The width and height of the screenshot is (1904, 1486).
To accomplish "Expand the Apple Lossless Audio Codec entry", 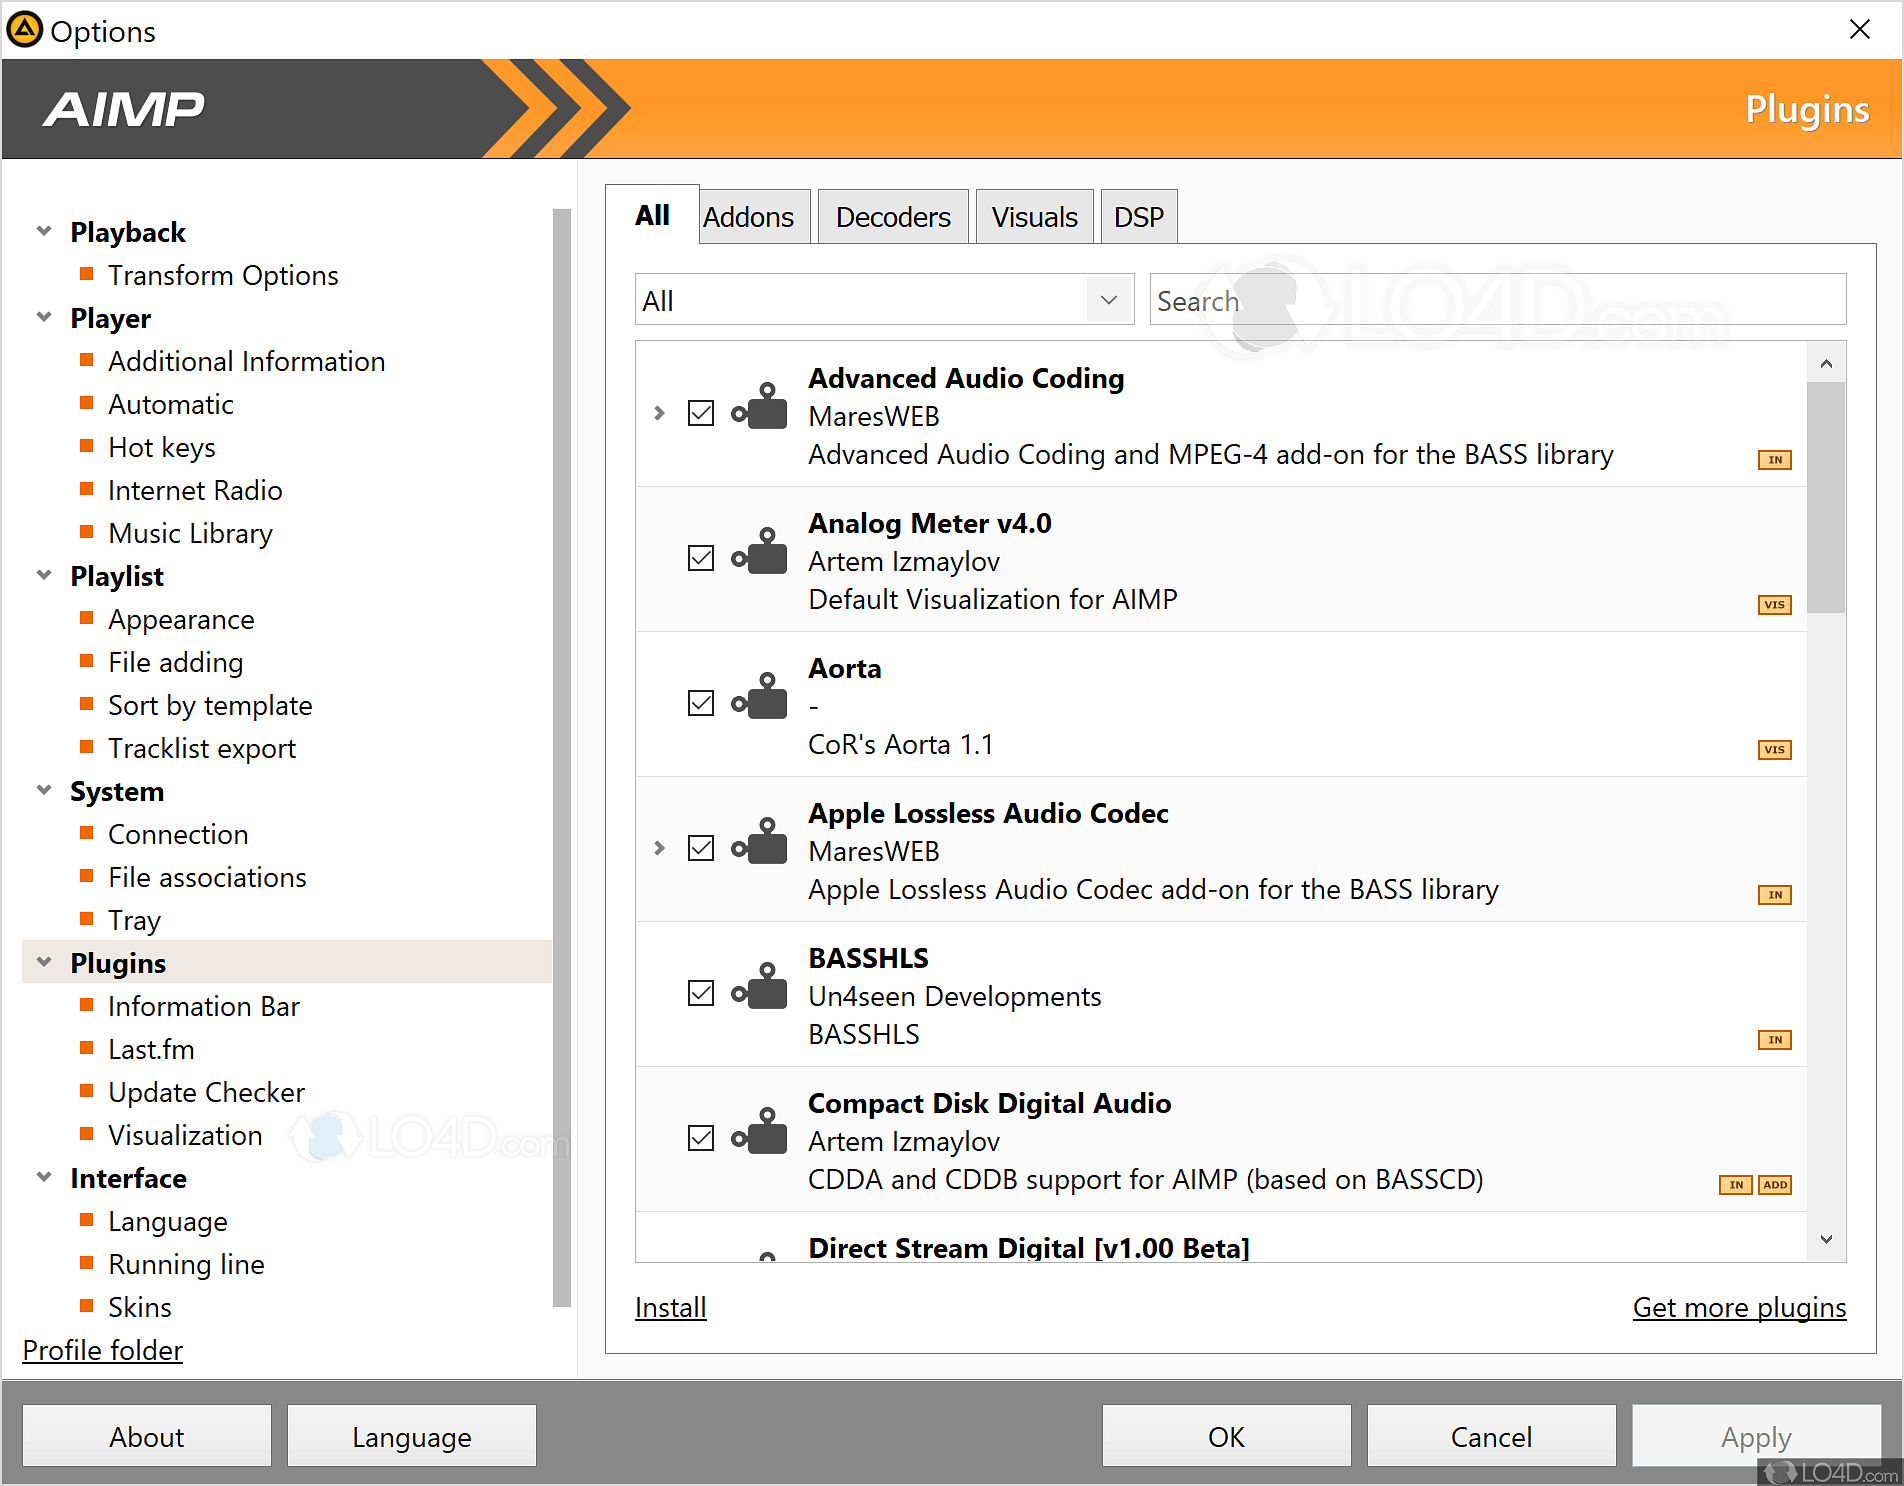I will pos(658,848).
